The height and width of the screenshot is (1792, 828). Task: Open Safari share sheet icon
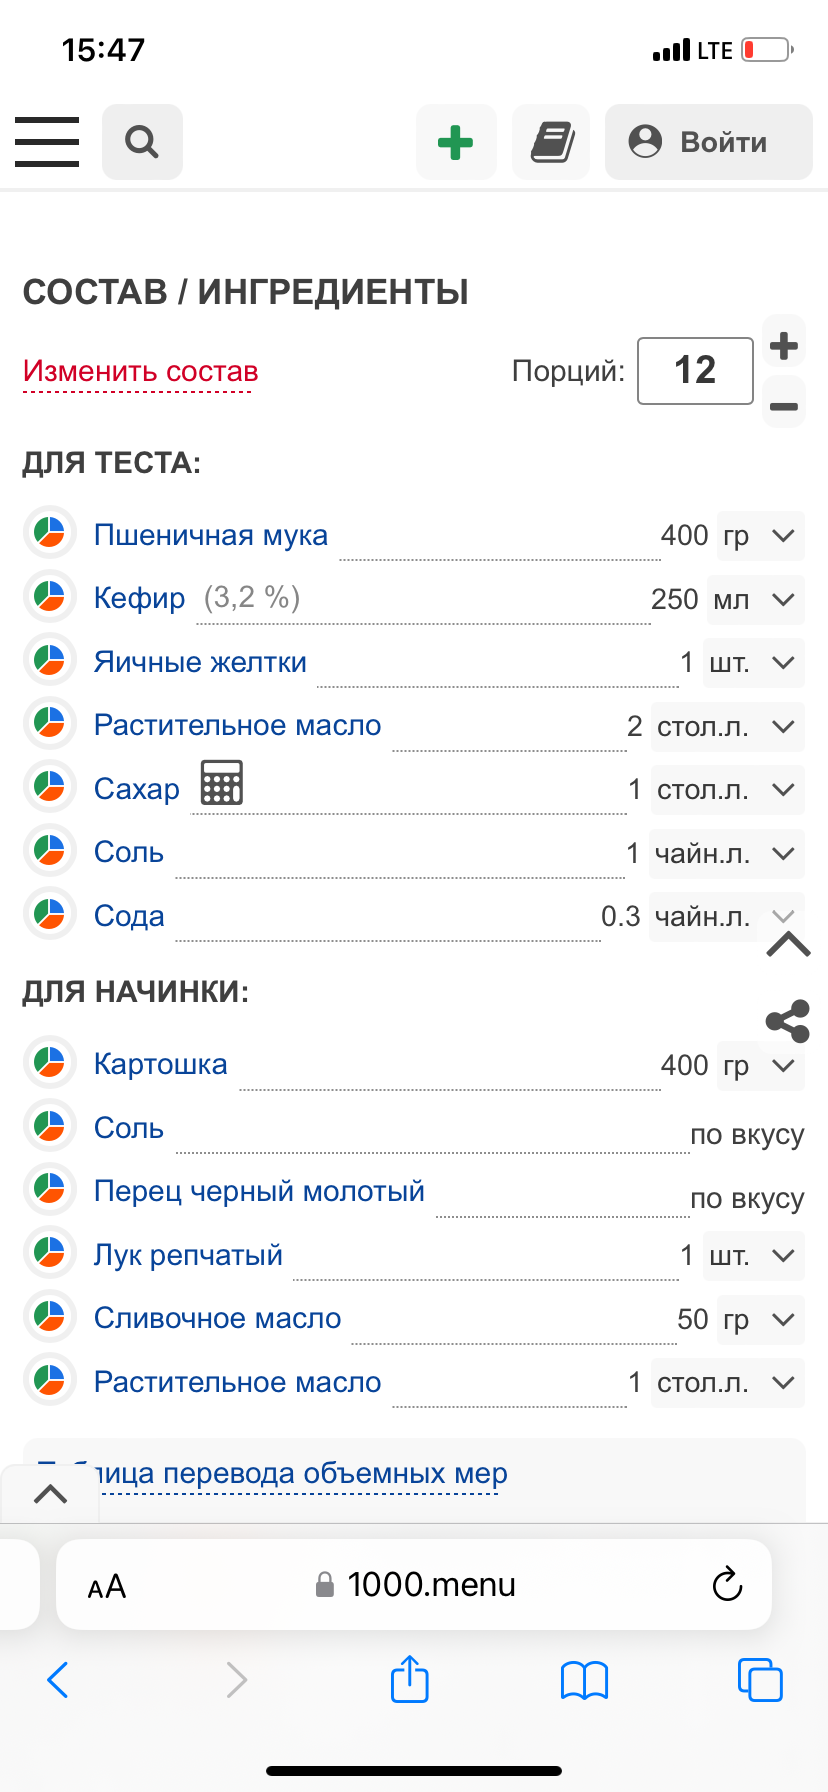coord(409,1679)
